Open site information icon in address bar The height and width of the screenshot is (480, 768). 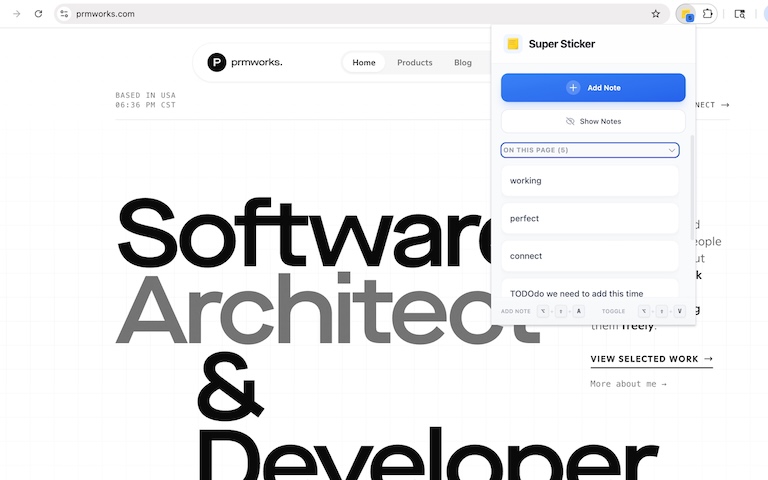click(64, 14)
